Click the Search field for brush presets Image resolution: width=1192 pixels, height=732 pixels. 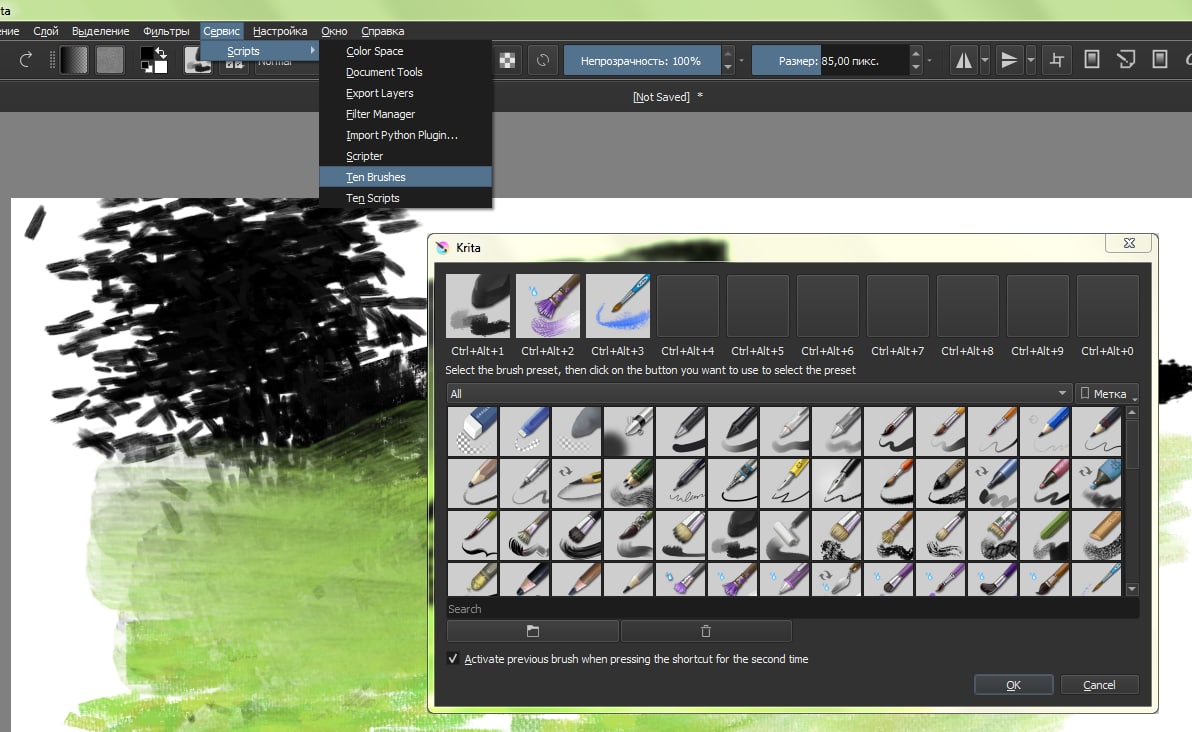tap(793, 609)
